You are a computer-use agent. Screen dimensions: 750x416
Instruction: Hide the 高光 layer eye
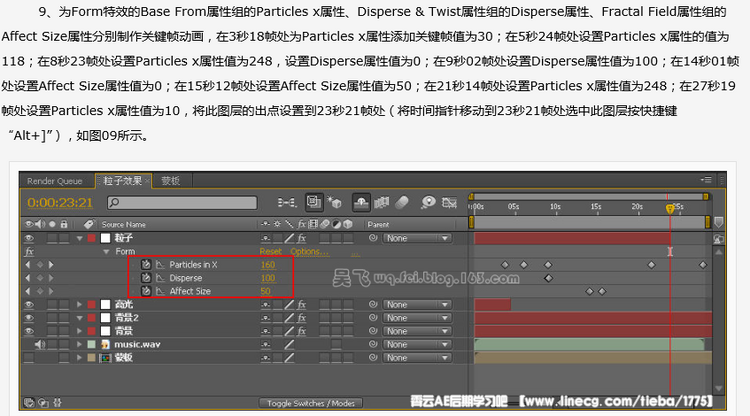coord(29,304)
